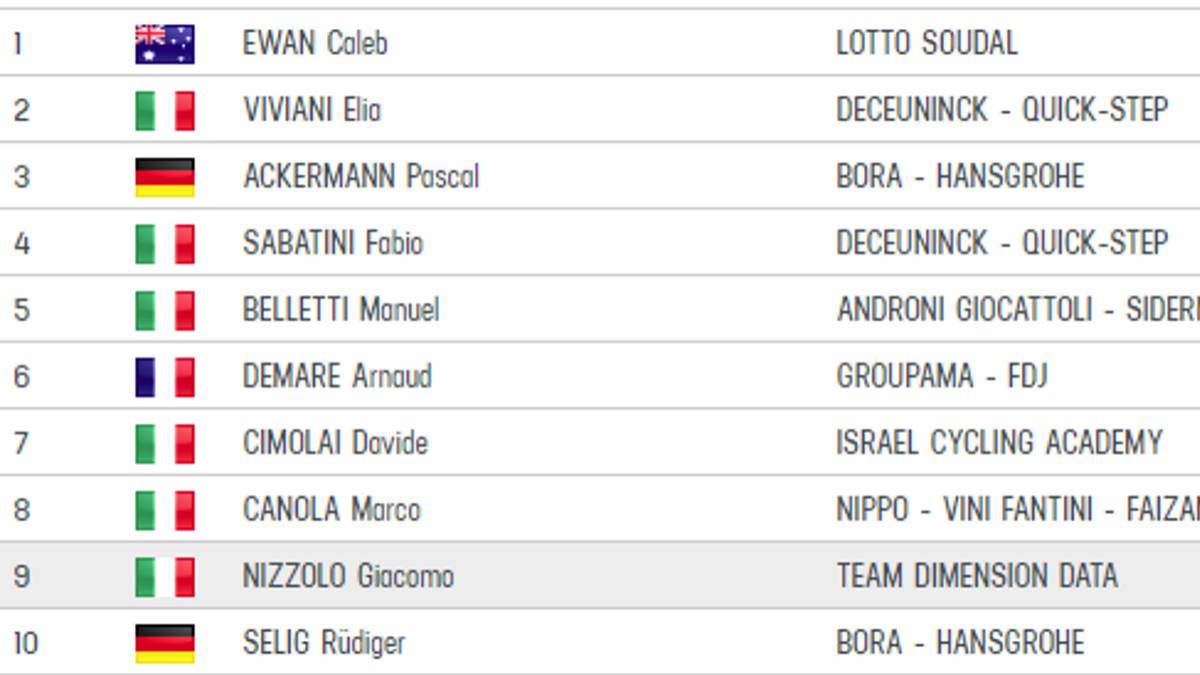Click the Italian flag next to Sabatini Fabio
1200x675 pixels.
pos(165,244)
